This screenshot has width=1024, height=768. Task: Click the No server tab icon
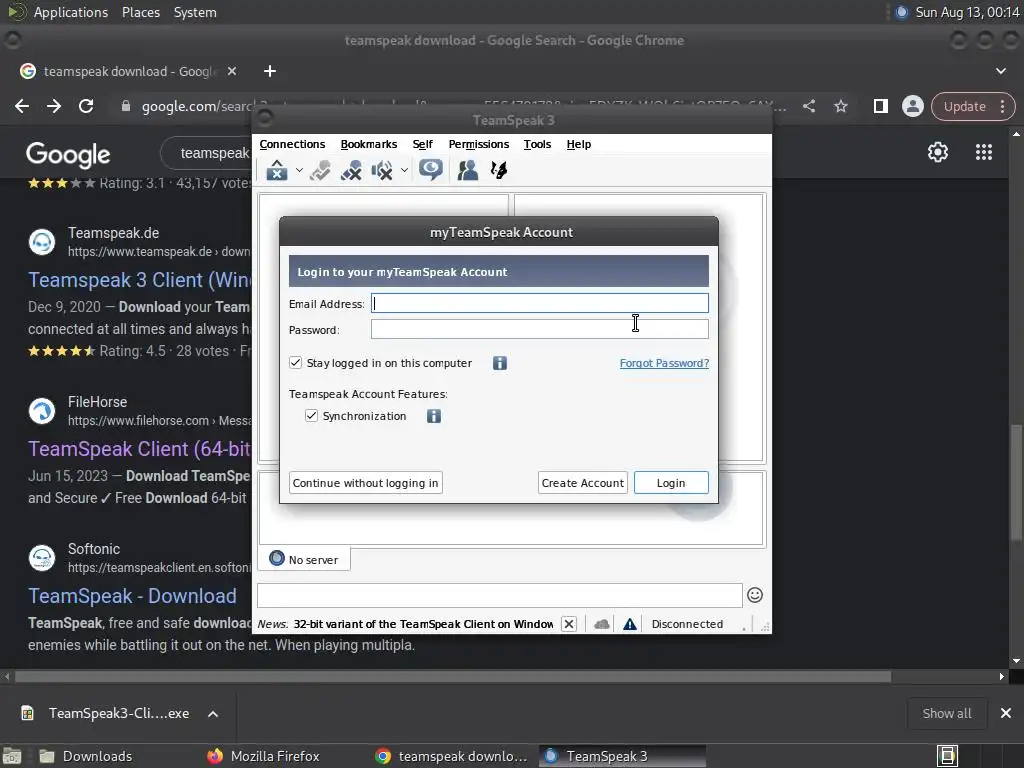pyautogui.click(x=277, y=558)
